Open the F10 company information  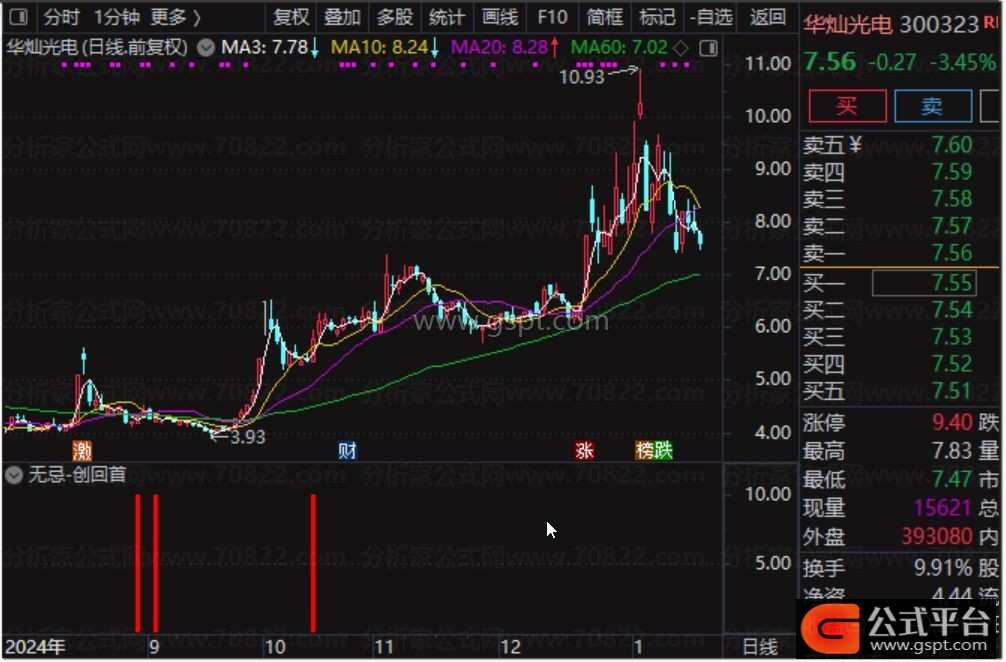coord(552,17)
